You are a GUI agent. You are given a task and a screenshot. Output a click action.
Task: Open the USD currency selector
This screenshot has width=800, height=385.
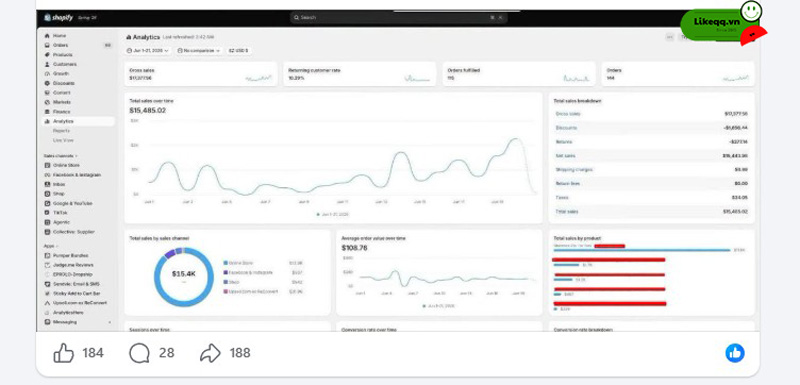click(238, 51)
